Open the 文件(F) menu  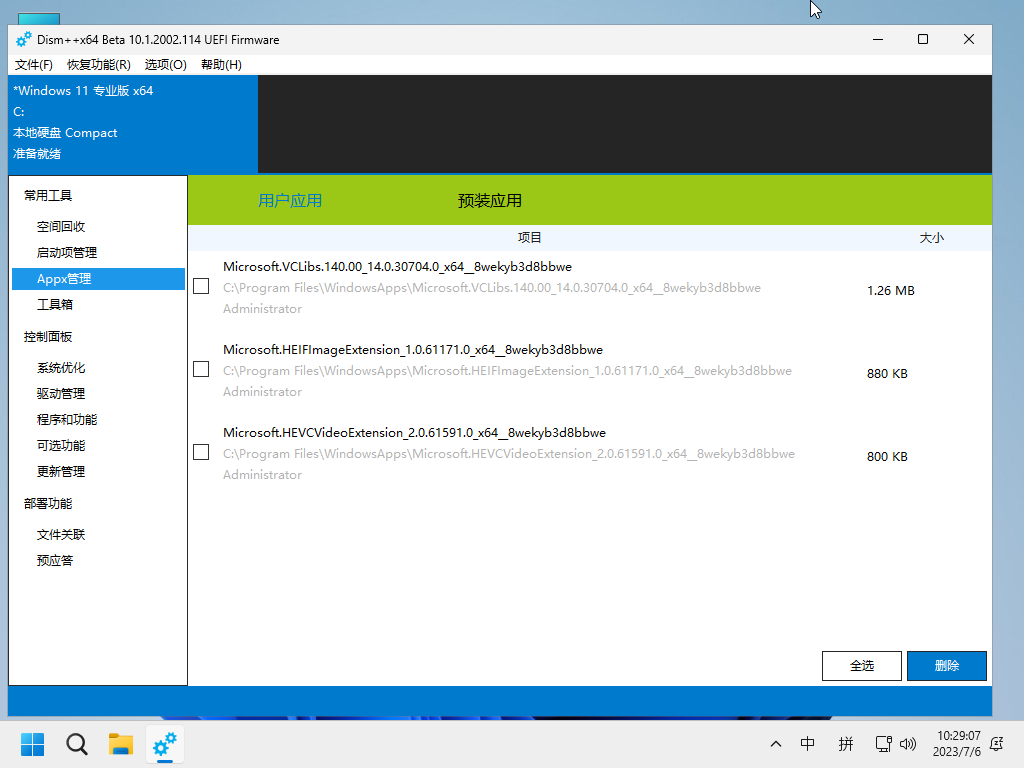(34, 65)
